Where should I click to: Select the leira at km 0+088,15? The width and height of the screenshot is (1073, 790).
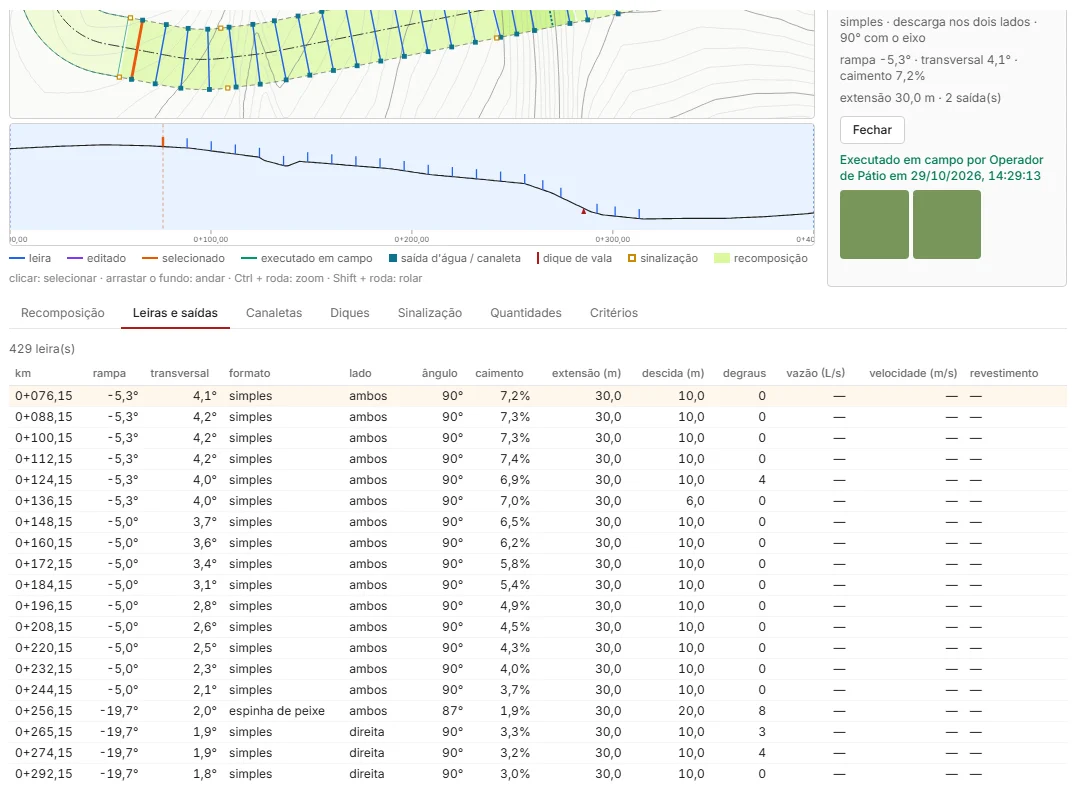pyautogui.click(x=538, y=417)
